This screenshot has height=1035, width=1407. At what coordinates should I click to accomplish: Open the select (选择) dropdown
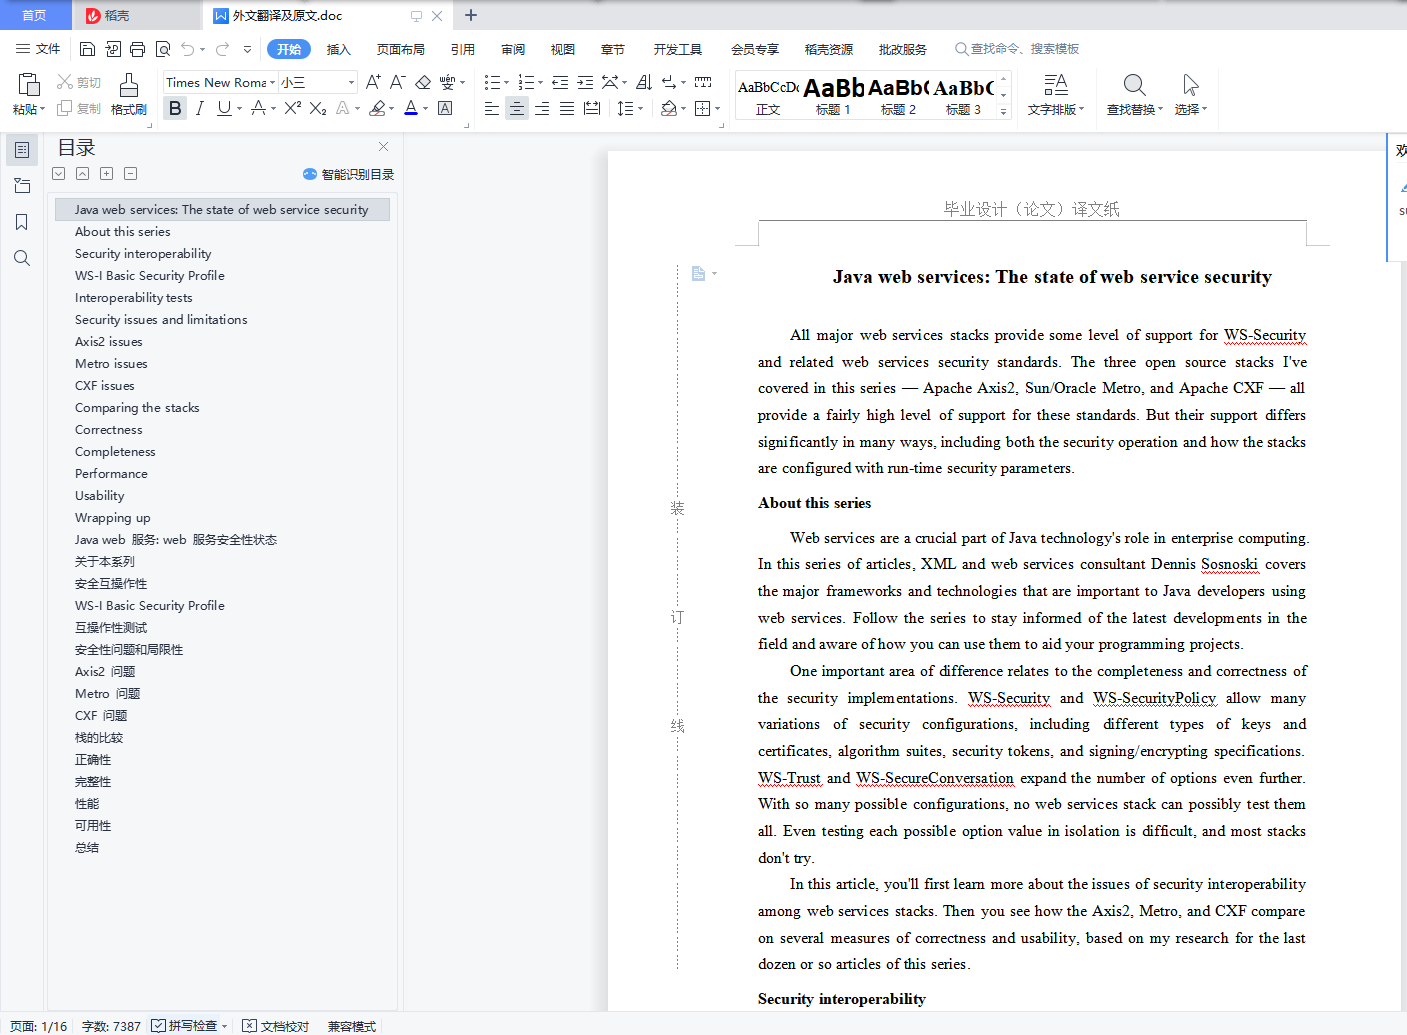pos(1191,110)
